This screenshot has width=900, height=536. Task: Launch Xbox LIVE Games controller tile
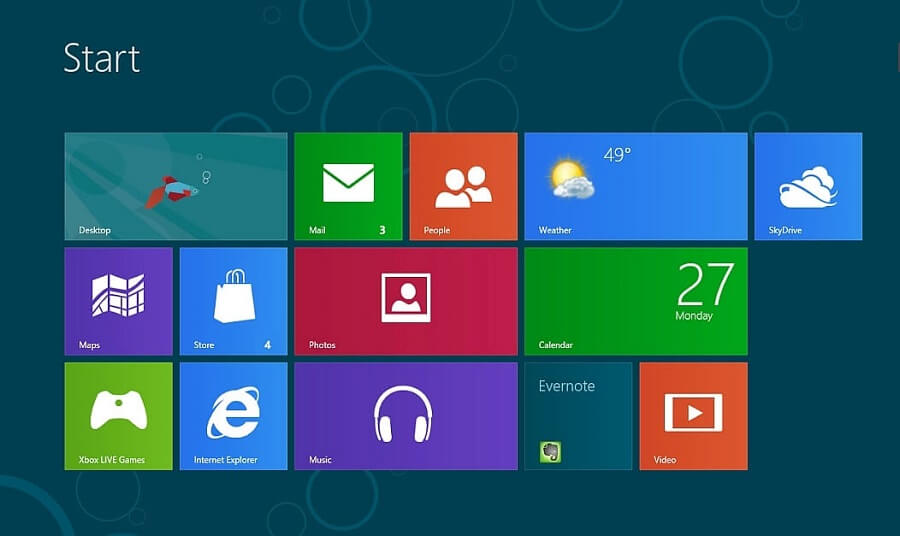[x=118, y=416]
